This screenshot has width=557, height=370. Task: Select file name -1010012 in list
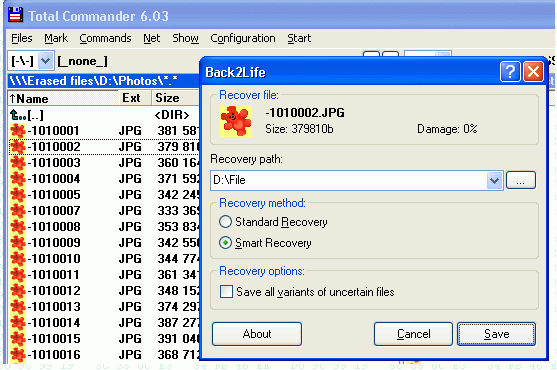(x=54, y=291)
